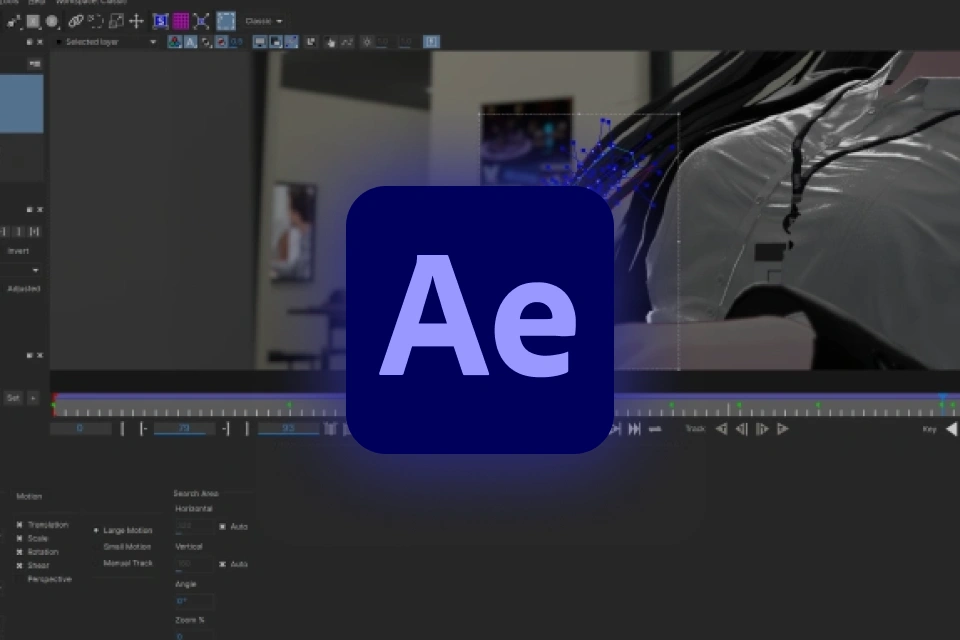Click the white corner-arrow icon in view toolbar
This screenshot has height=640, width=960.
[x=311, y=42]
